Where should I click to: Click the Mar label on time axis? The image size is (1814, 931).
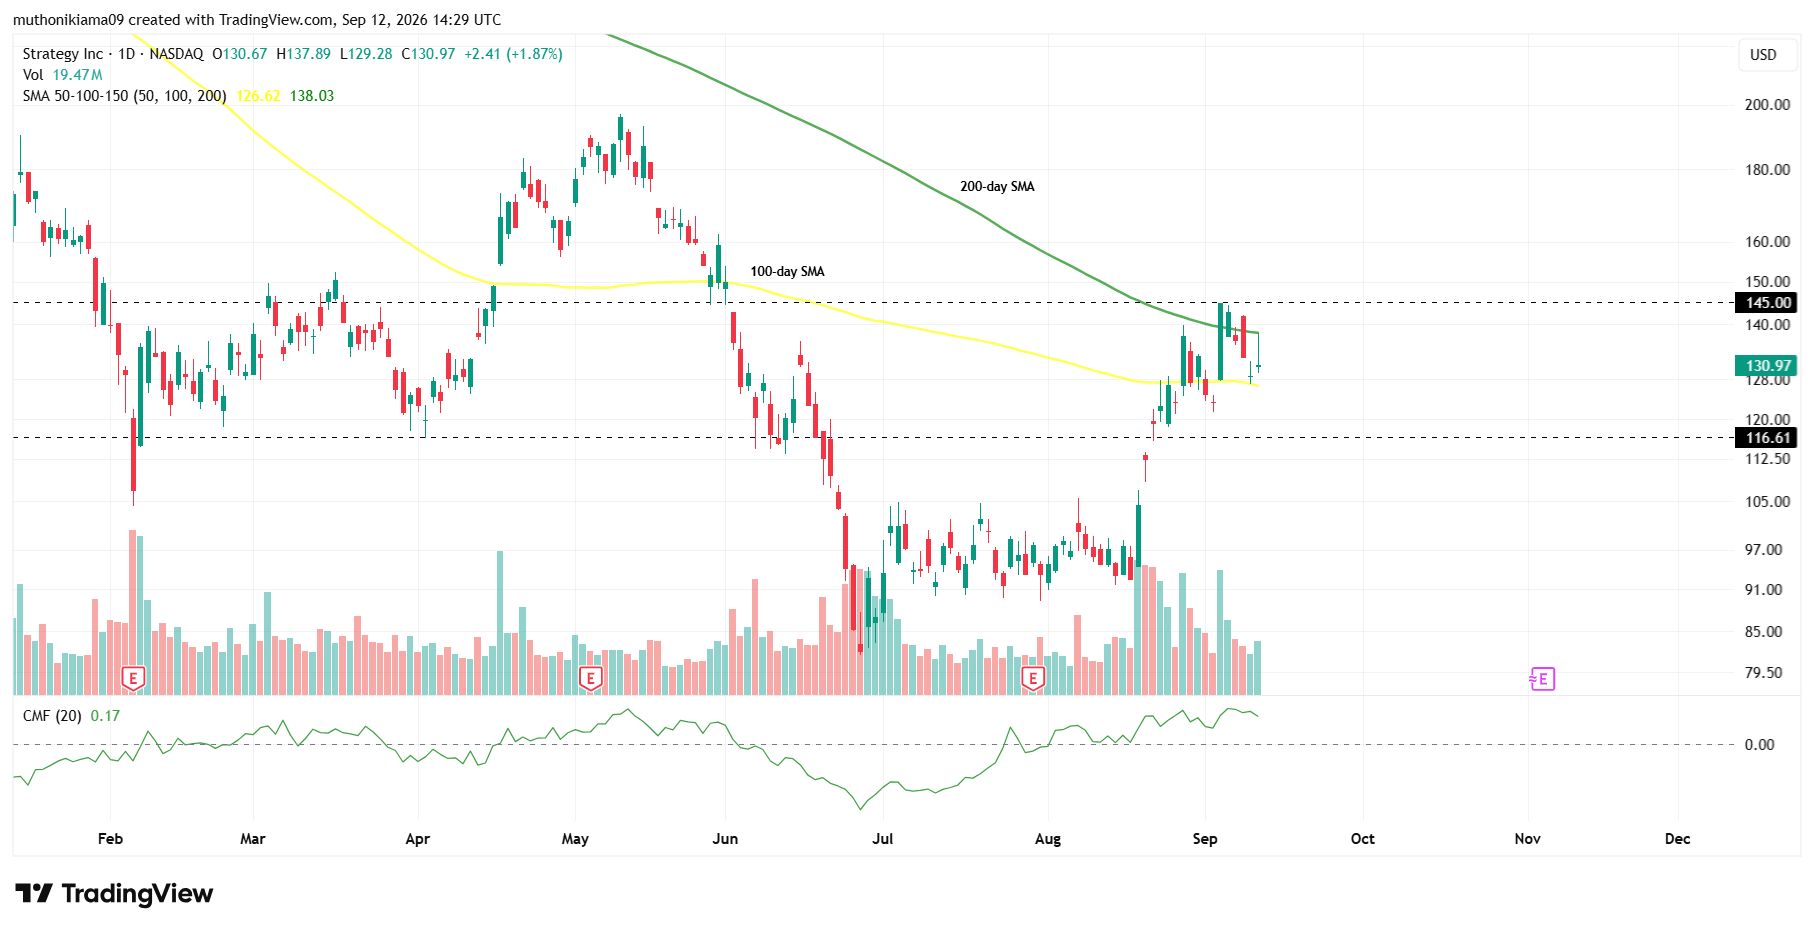pyautogui.click(x=253, y=839)
